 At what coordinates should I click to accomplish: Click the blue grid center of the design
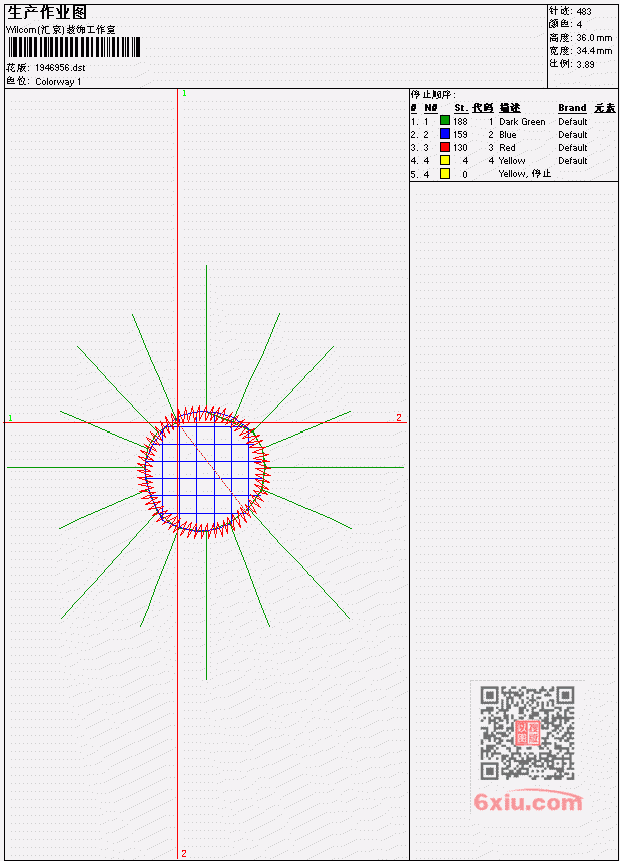point(206,472)
